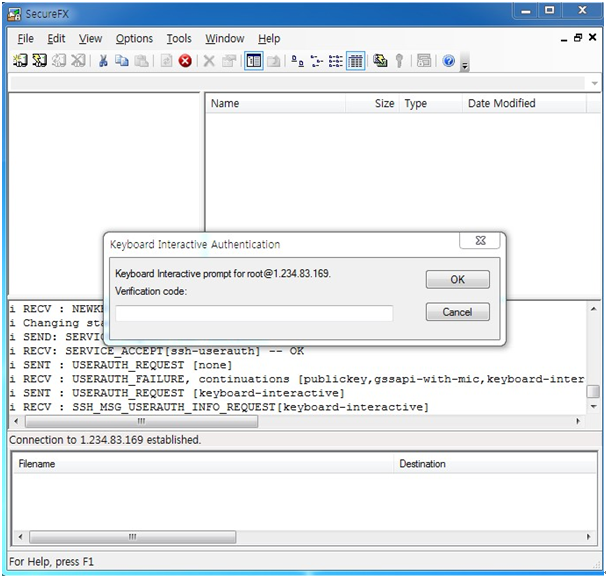
Task: Switch to List view icon
Action: tap(335, 61)
